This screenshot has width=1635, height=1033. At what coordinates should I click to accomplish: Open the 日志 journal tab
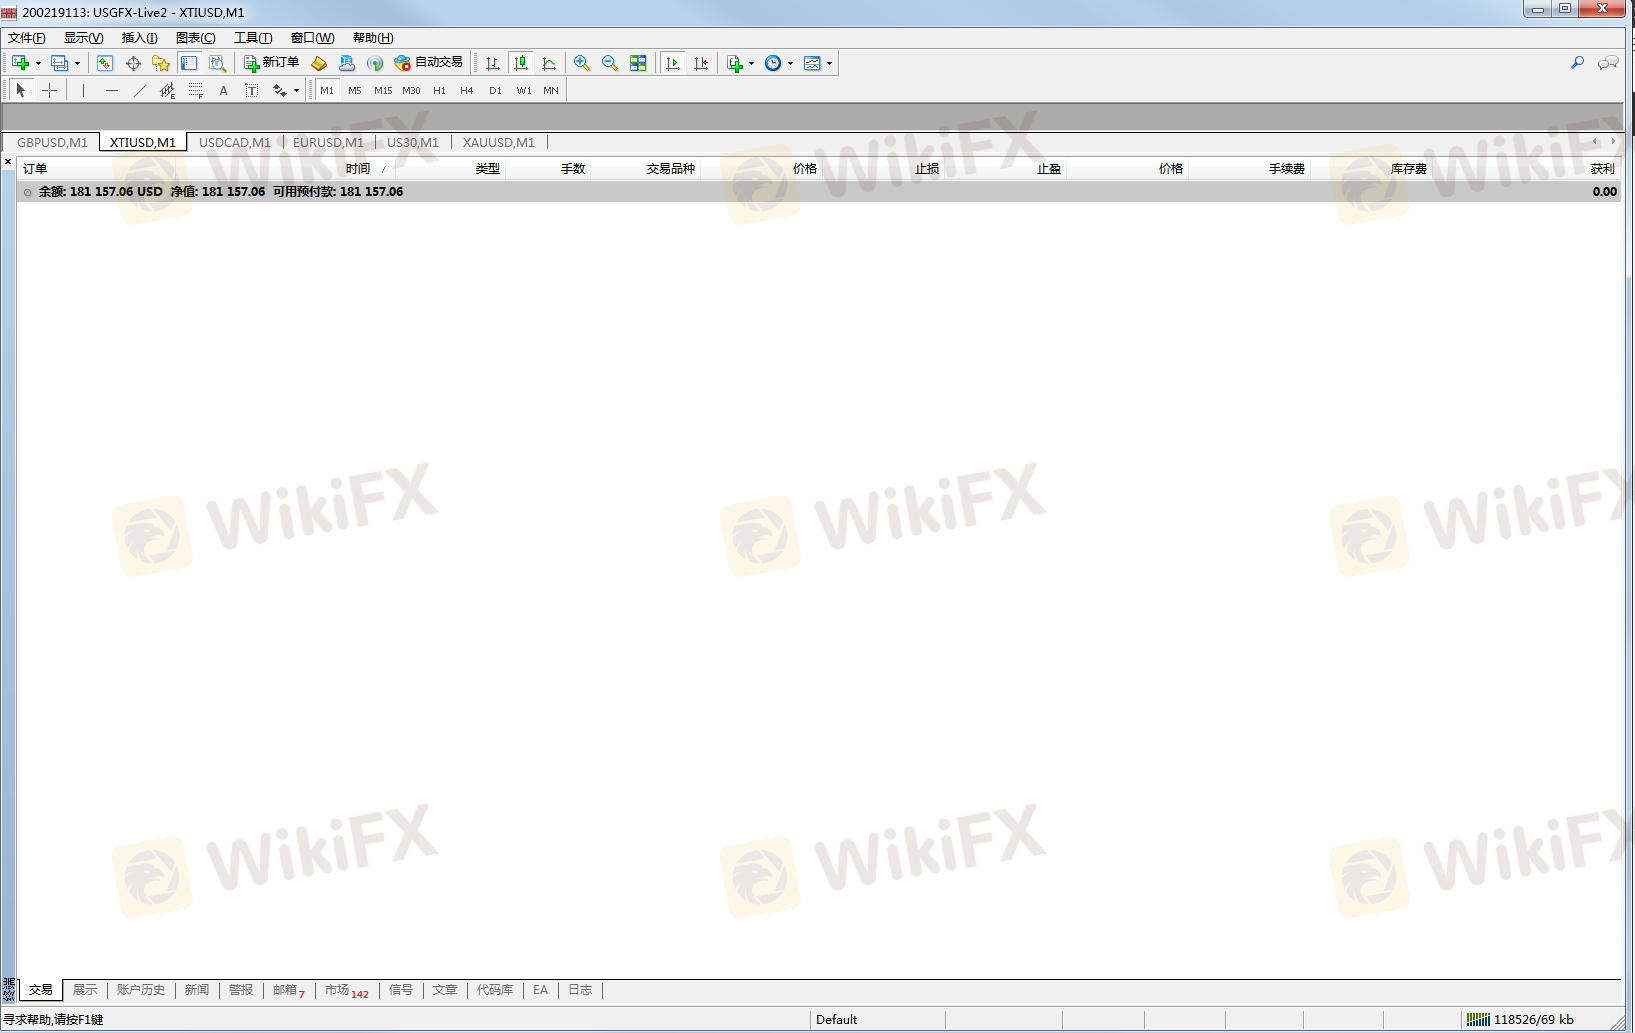pos(580,990)
